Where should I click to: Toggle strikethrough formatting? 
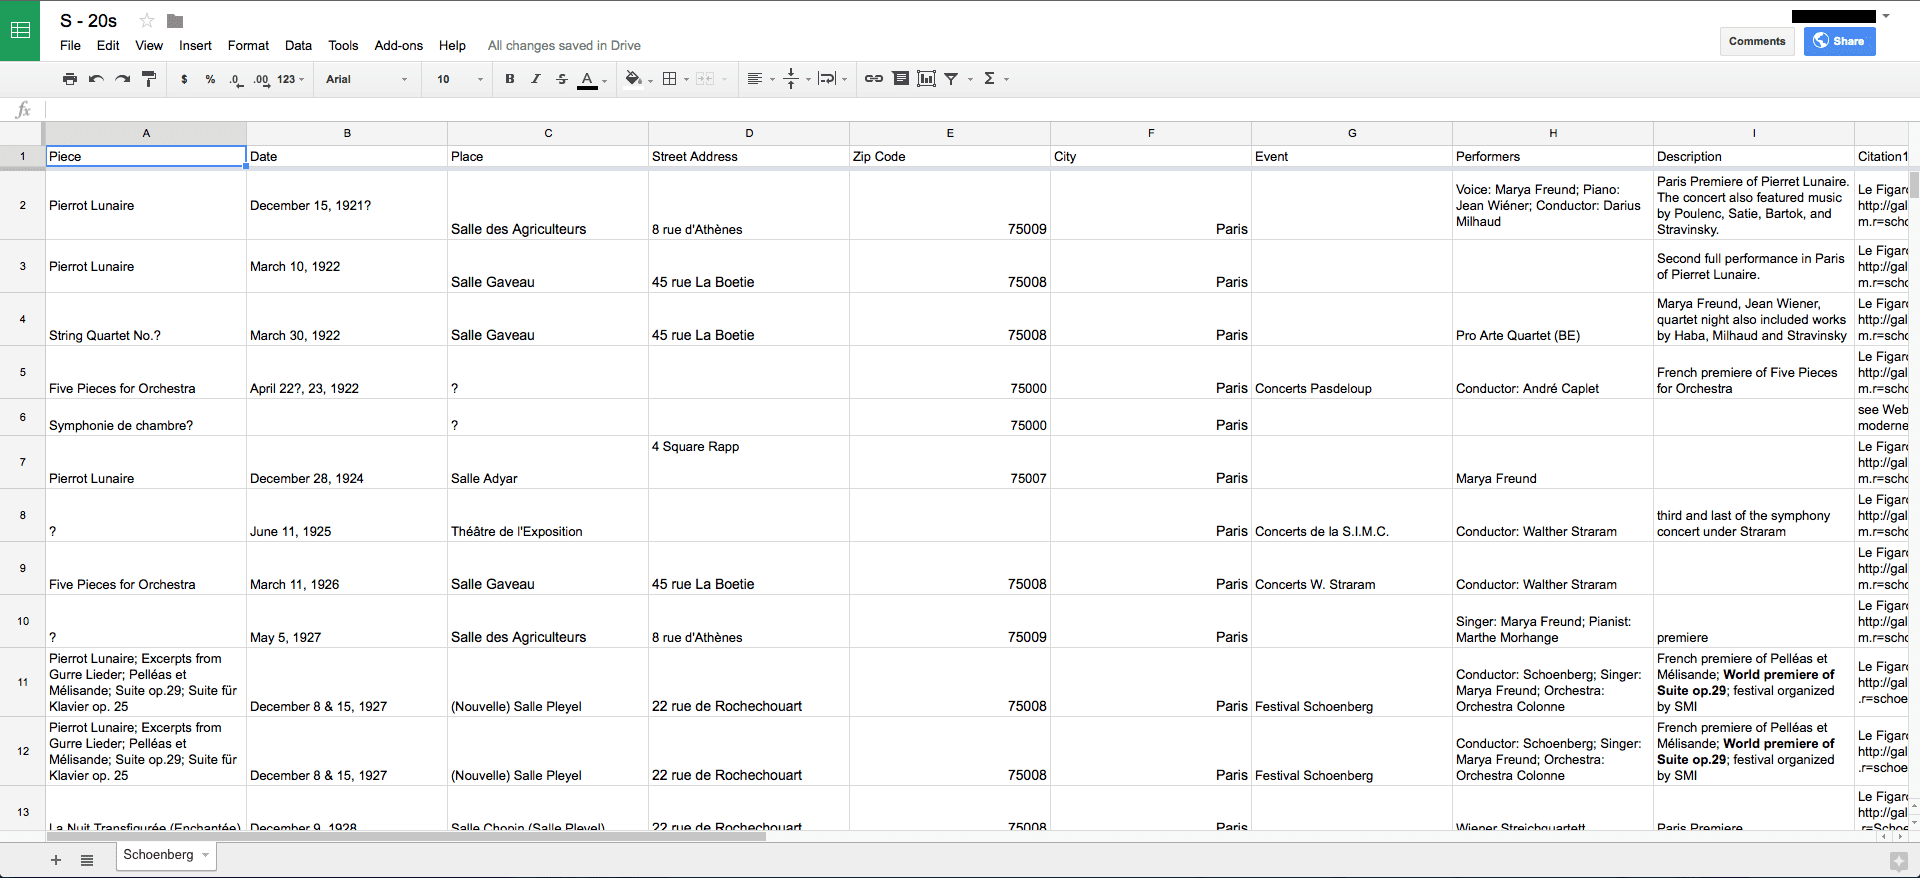point(562,79)
